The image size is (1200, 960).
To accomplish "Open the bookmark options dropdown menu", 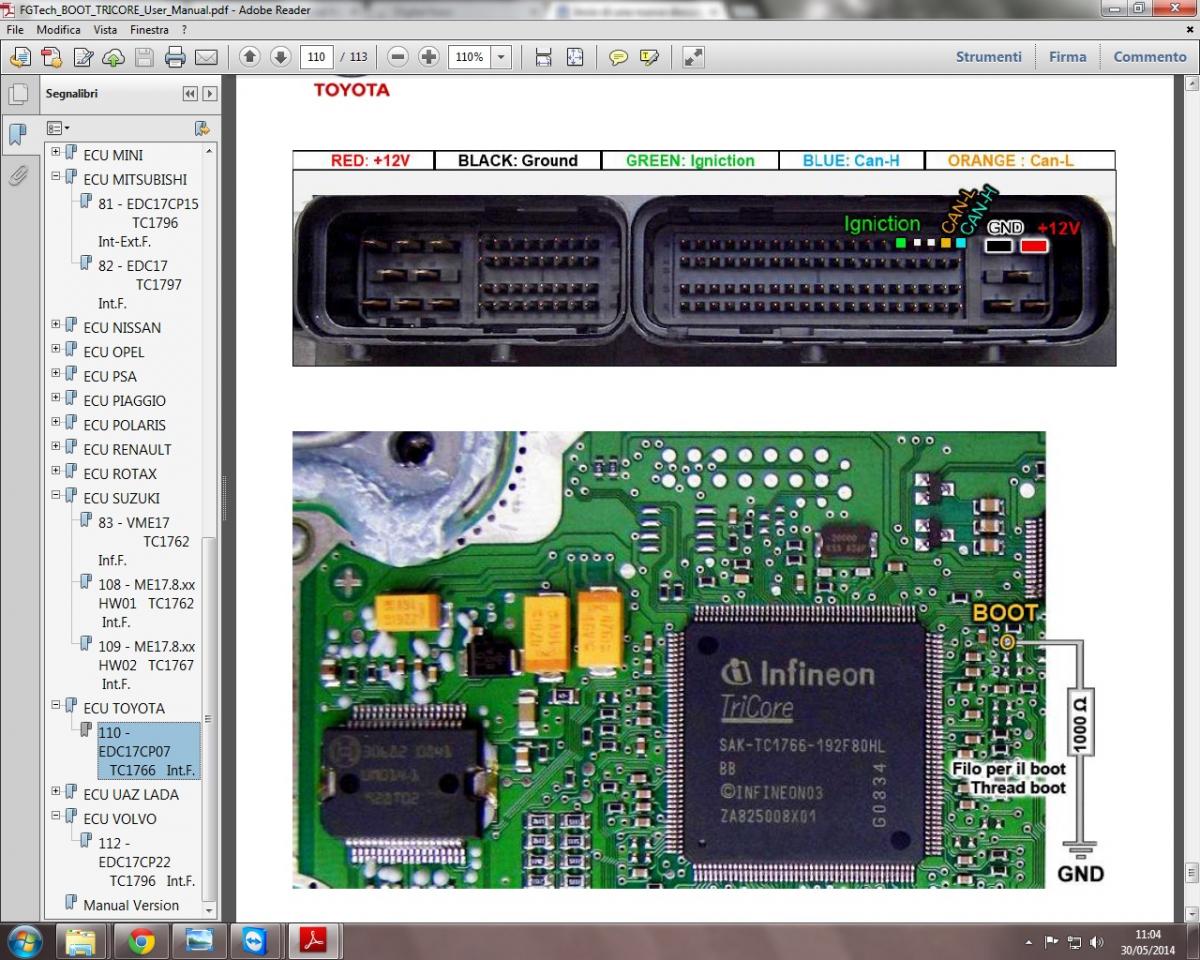I will click(x=58, y=128).
